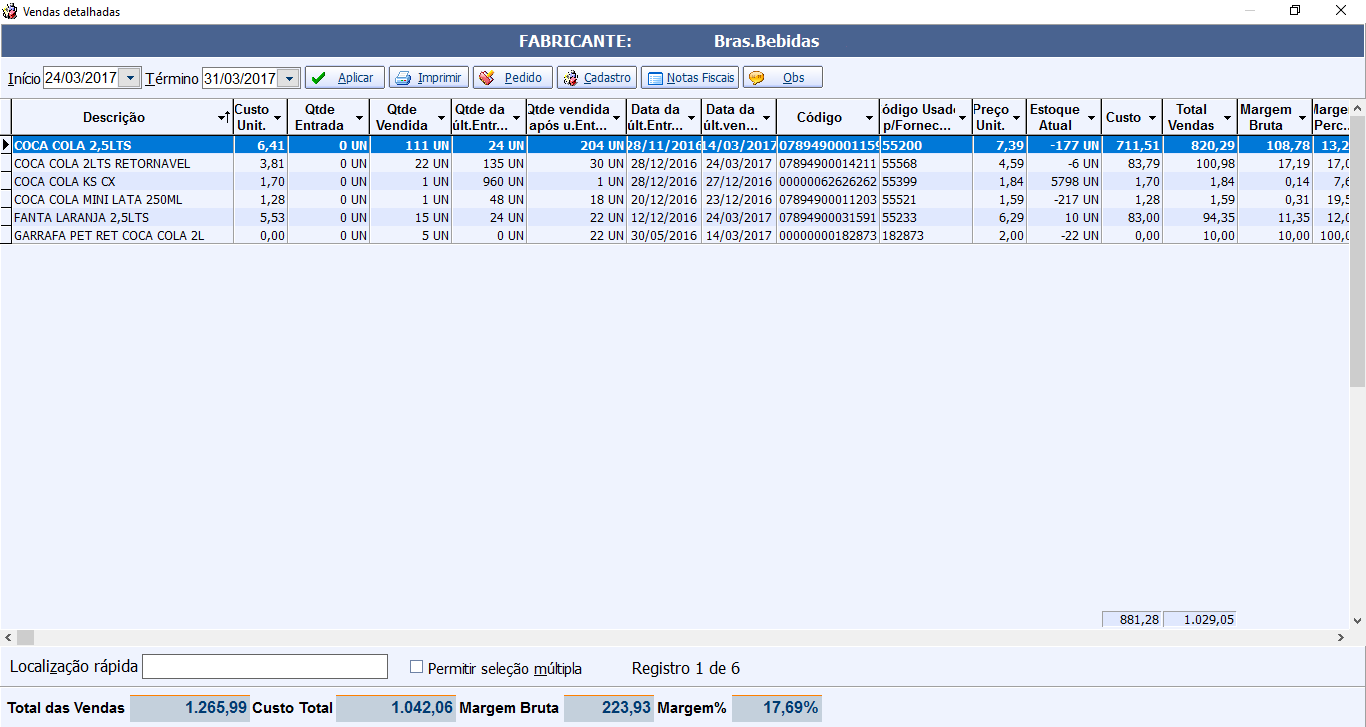Click the Vendas detalhadas app icon in title bar
Viewport: 1366px width, 727px height.
point(10,10)
